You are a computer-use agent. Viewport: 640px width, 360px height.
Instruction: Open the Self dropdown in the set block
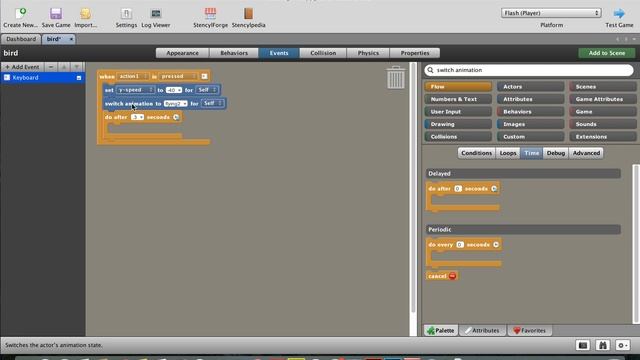(207, 90)
